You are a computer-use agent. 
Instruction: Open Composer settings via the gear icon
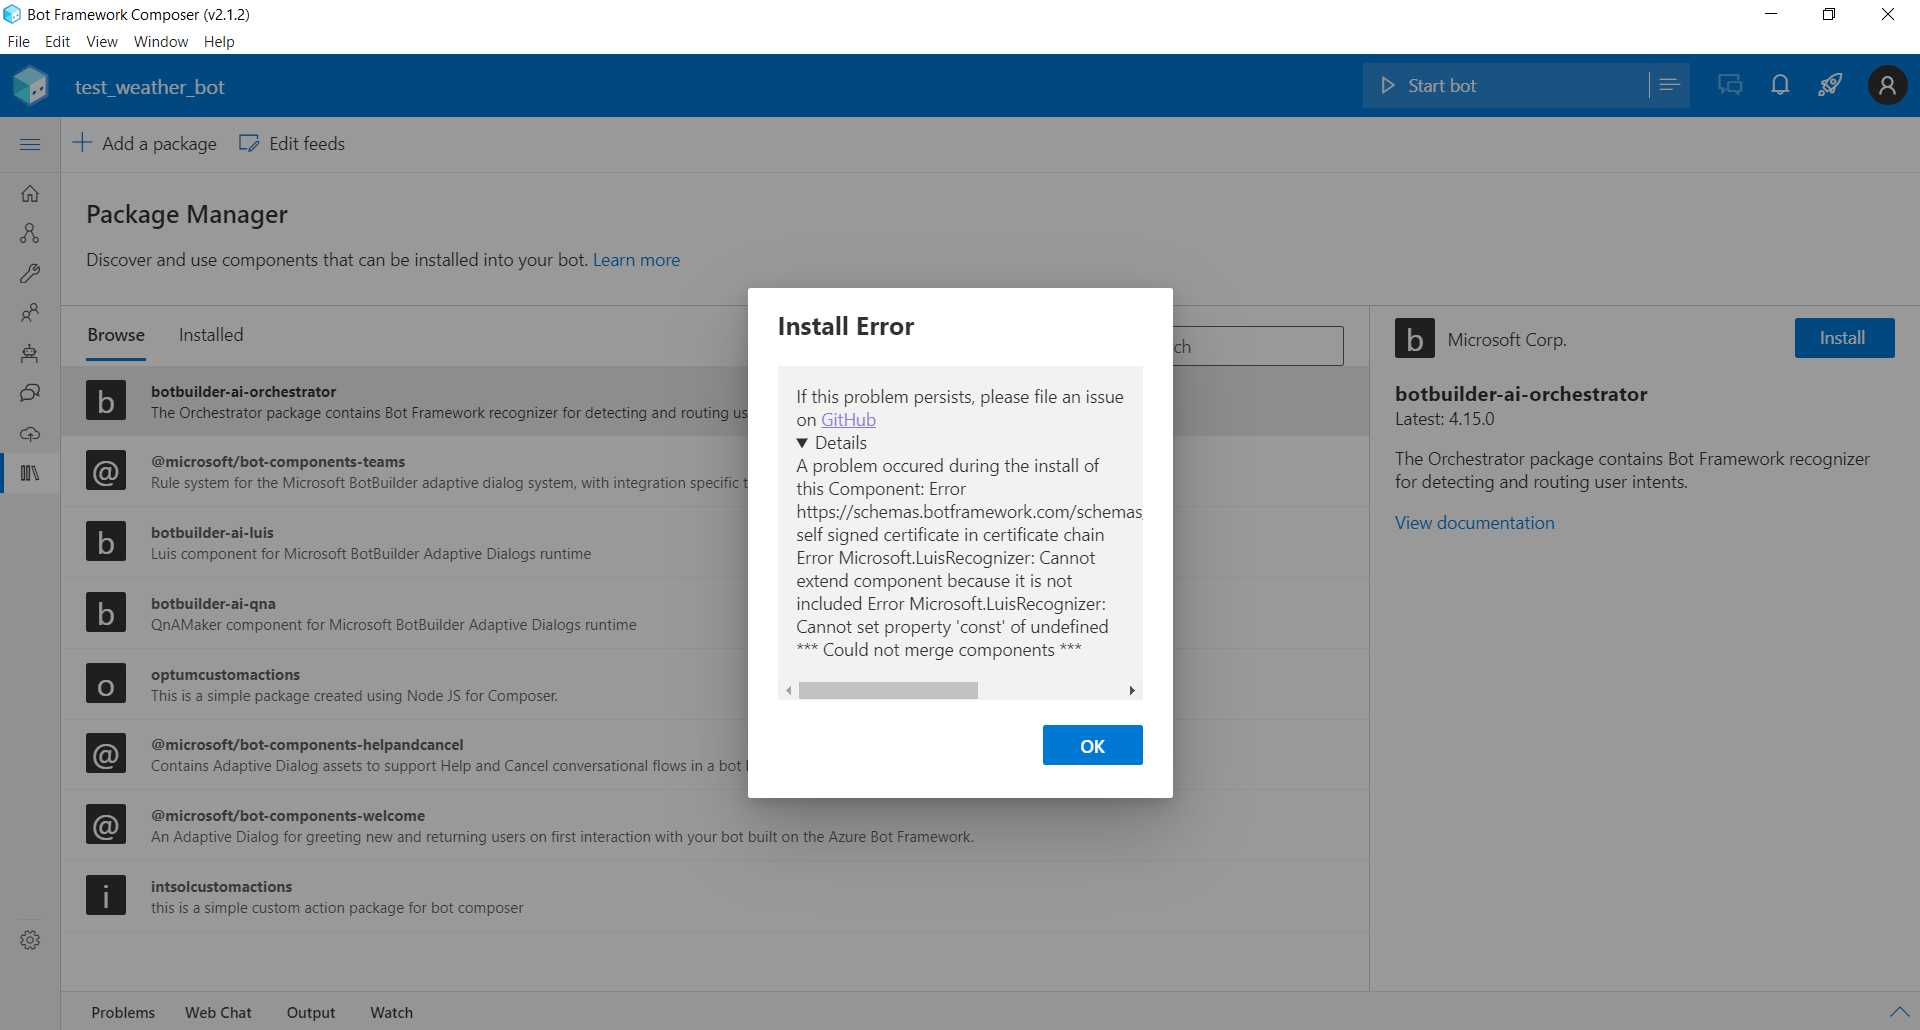pos(30,939)
